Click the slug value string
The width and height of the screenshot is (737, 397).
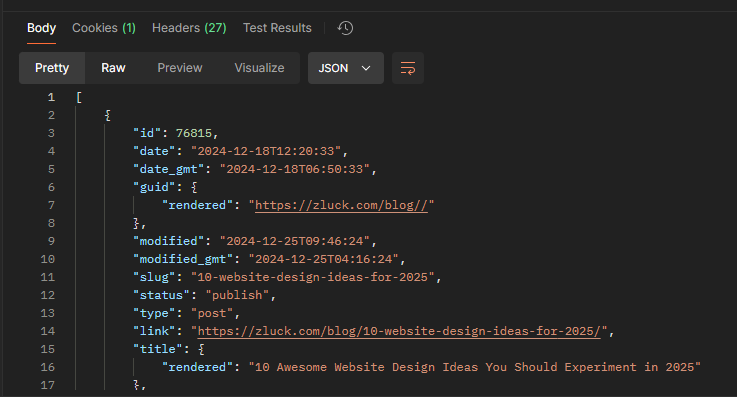point(313,277)
